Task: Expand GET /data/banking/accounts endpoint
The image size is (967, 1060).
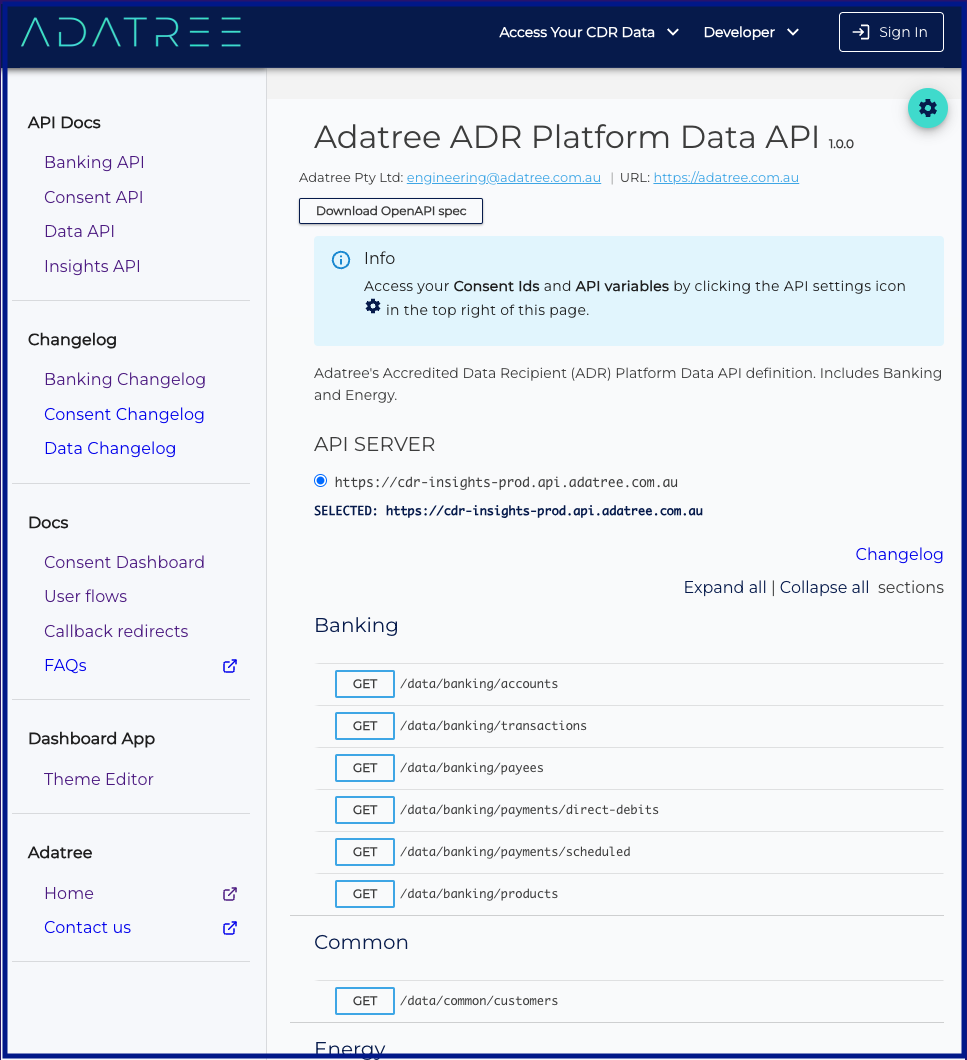Action: (630, 684)
